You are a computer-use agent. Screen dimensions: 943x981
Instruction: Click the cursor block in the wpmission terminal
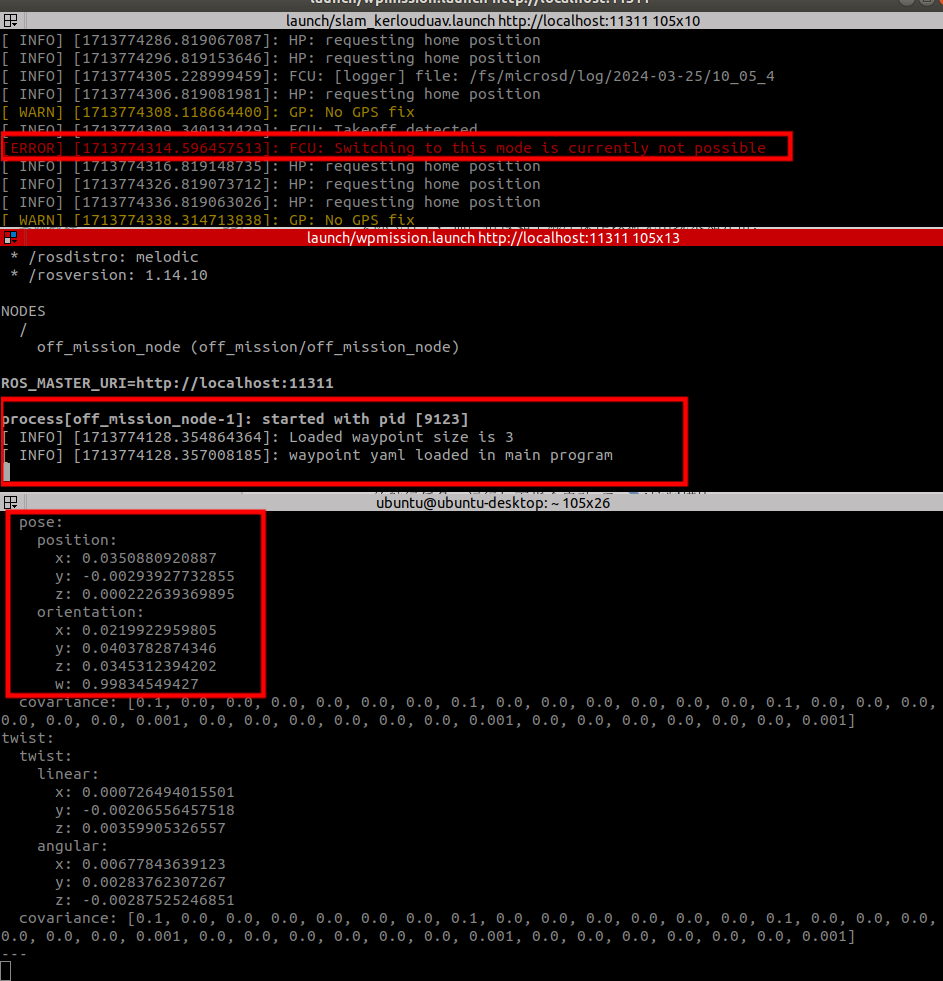[6, 472]
